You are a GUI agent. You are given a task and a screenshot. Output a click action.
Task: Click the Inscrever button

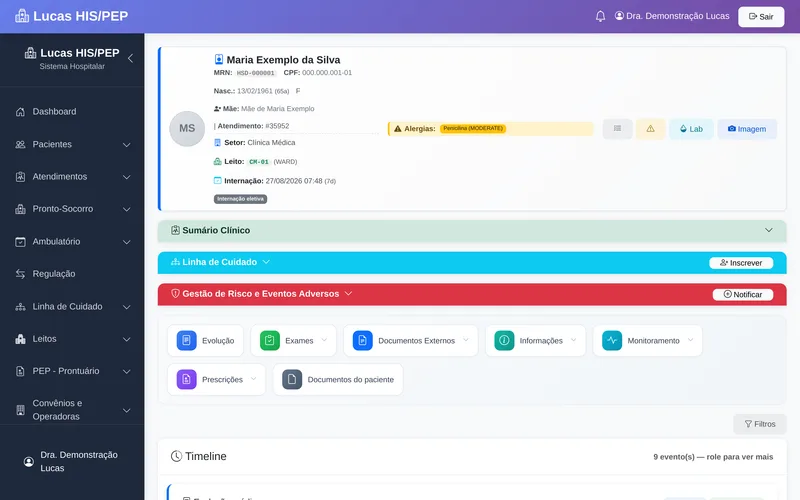[741, 263]
